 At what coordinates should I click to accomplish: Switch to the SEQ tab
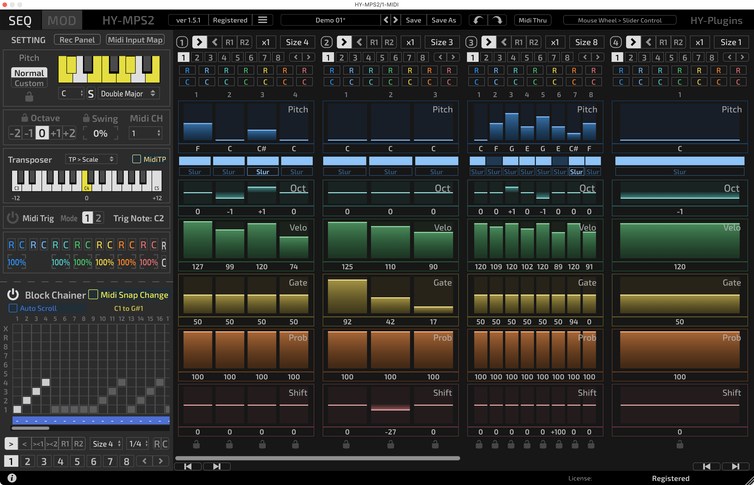coord(21,20)
